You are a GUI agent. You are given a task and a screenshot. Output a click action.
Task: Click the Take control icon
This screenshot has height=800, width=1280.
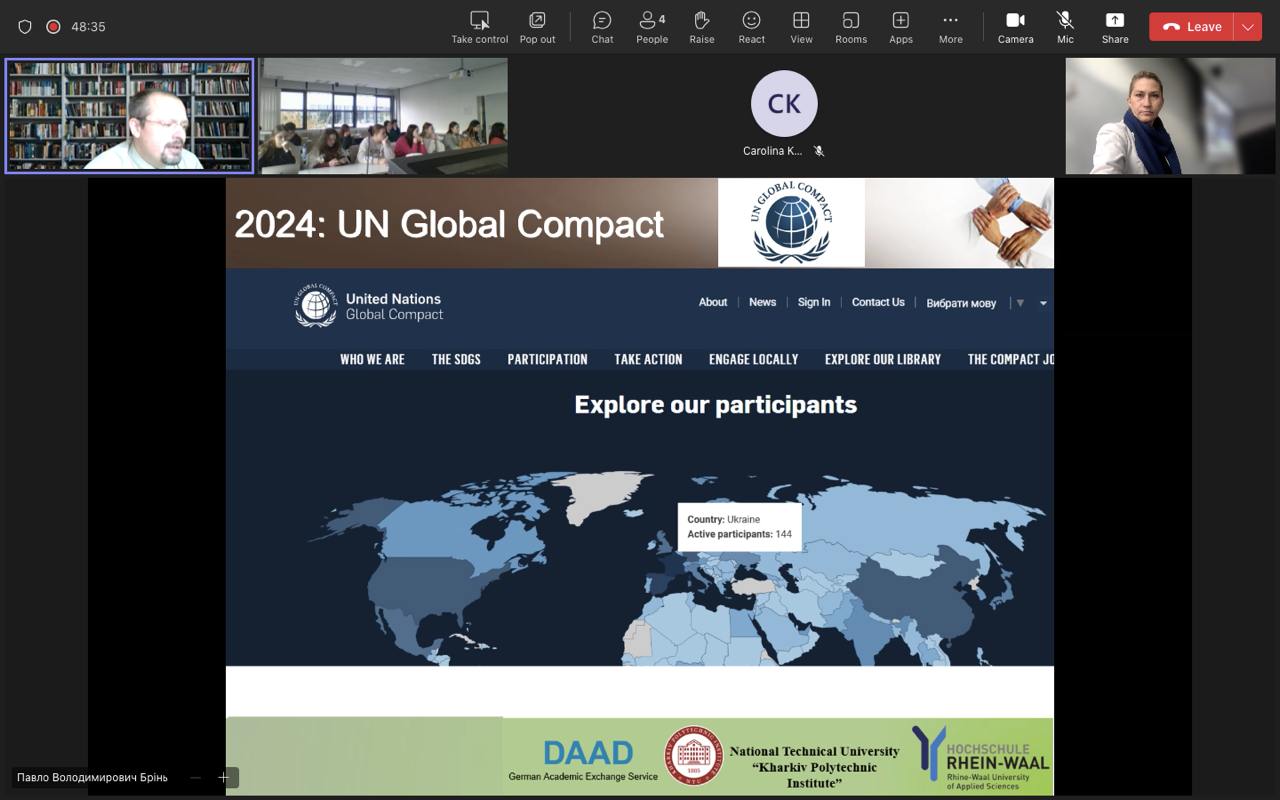click(x=480, y=27)
